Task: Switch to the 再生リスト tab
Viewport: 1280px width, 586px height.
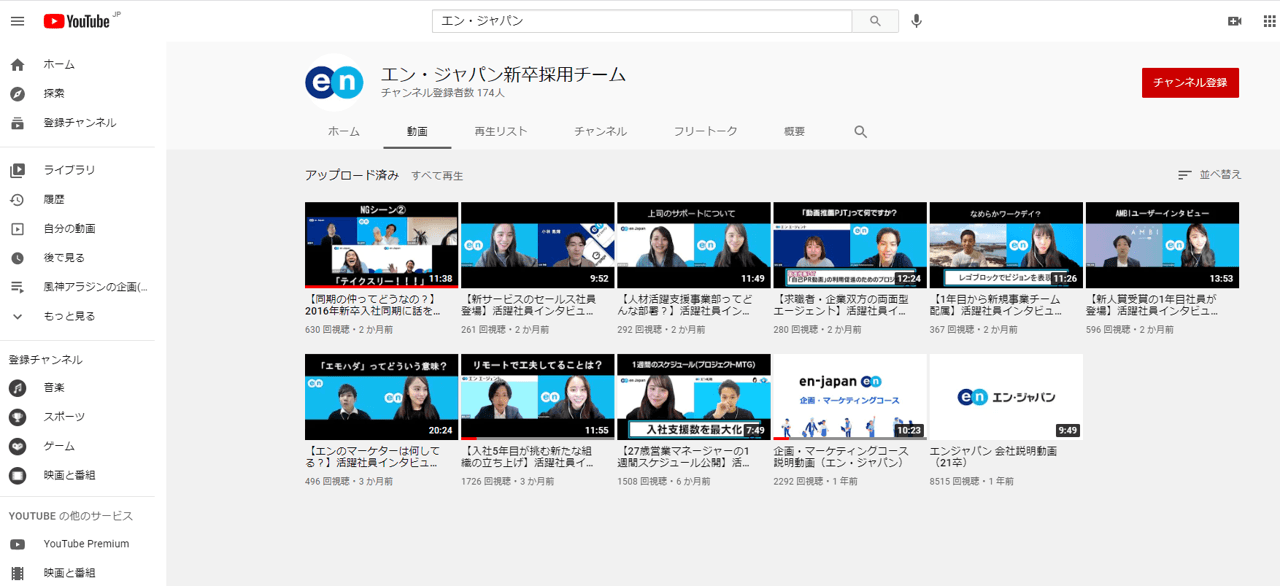Action: coord(500,132)
